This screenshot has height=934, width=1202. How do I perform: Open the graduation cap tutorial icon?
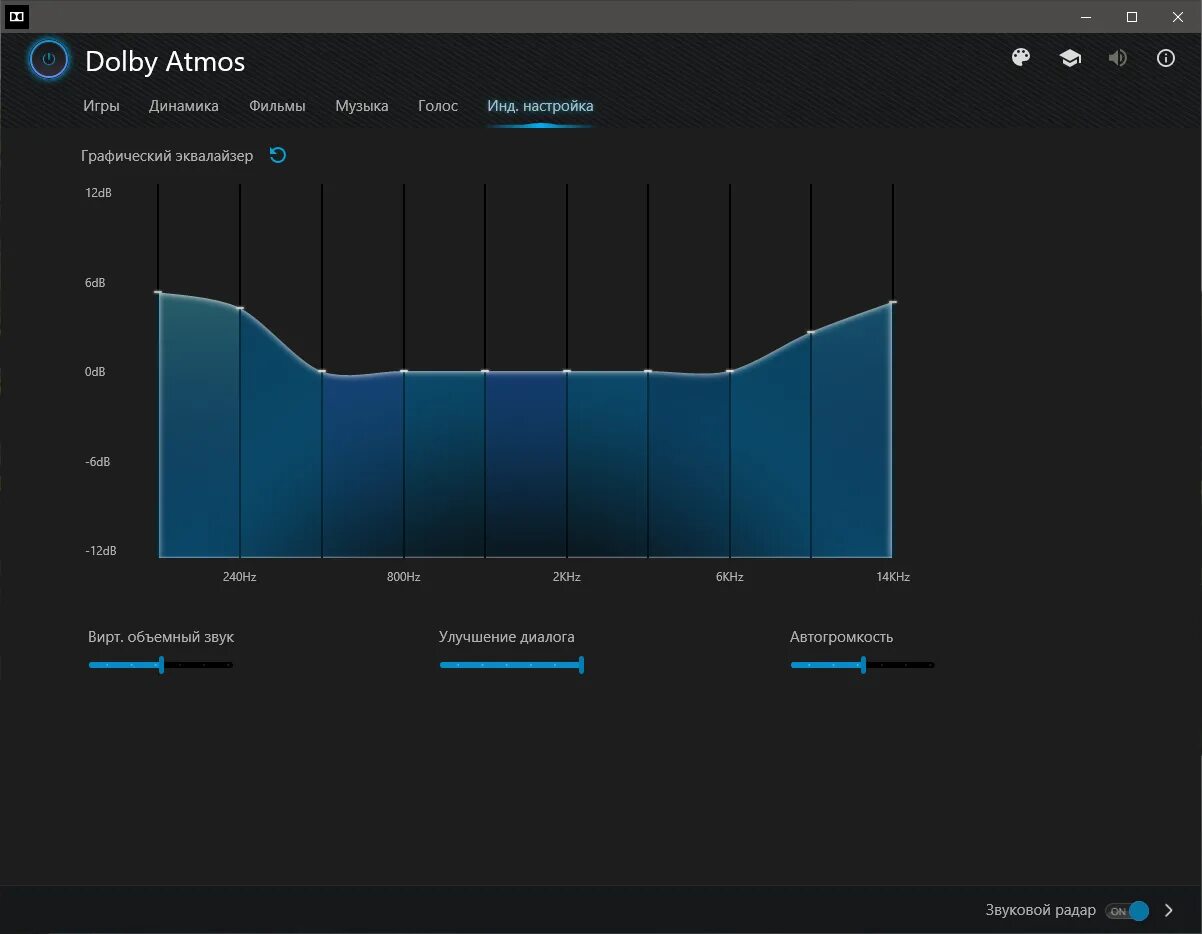(x=1070, y=58)
